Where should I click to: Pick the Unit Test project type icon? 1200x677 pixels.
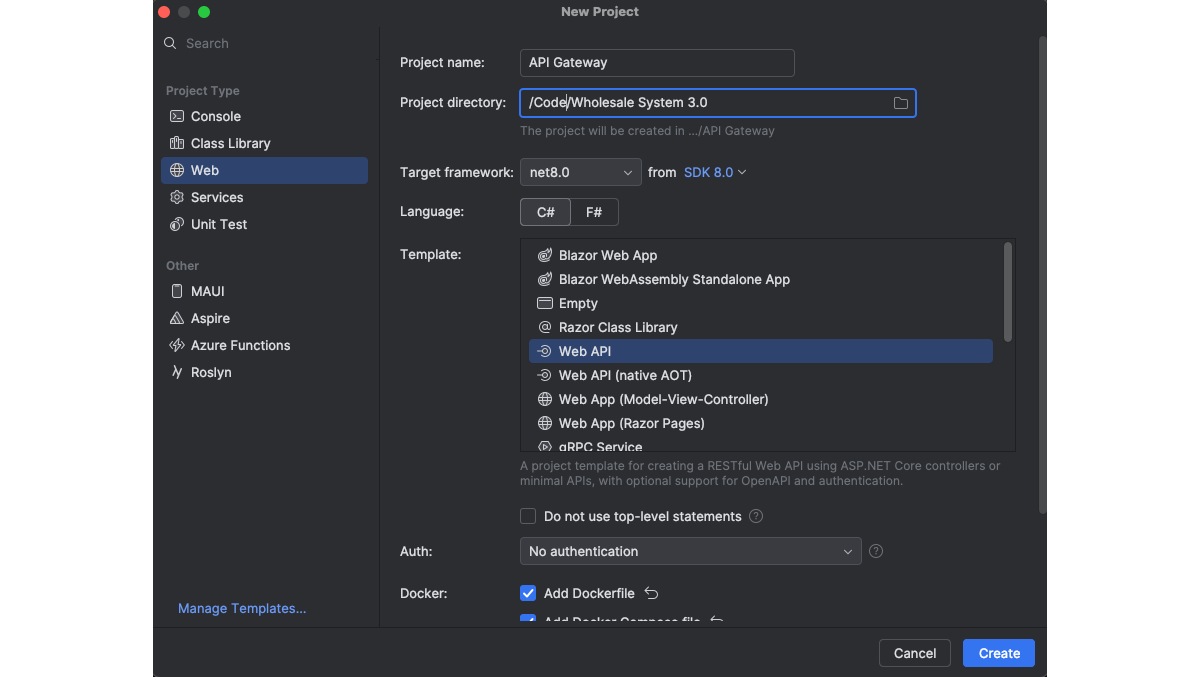(177, 224)
